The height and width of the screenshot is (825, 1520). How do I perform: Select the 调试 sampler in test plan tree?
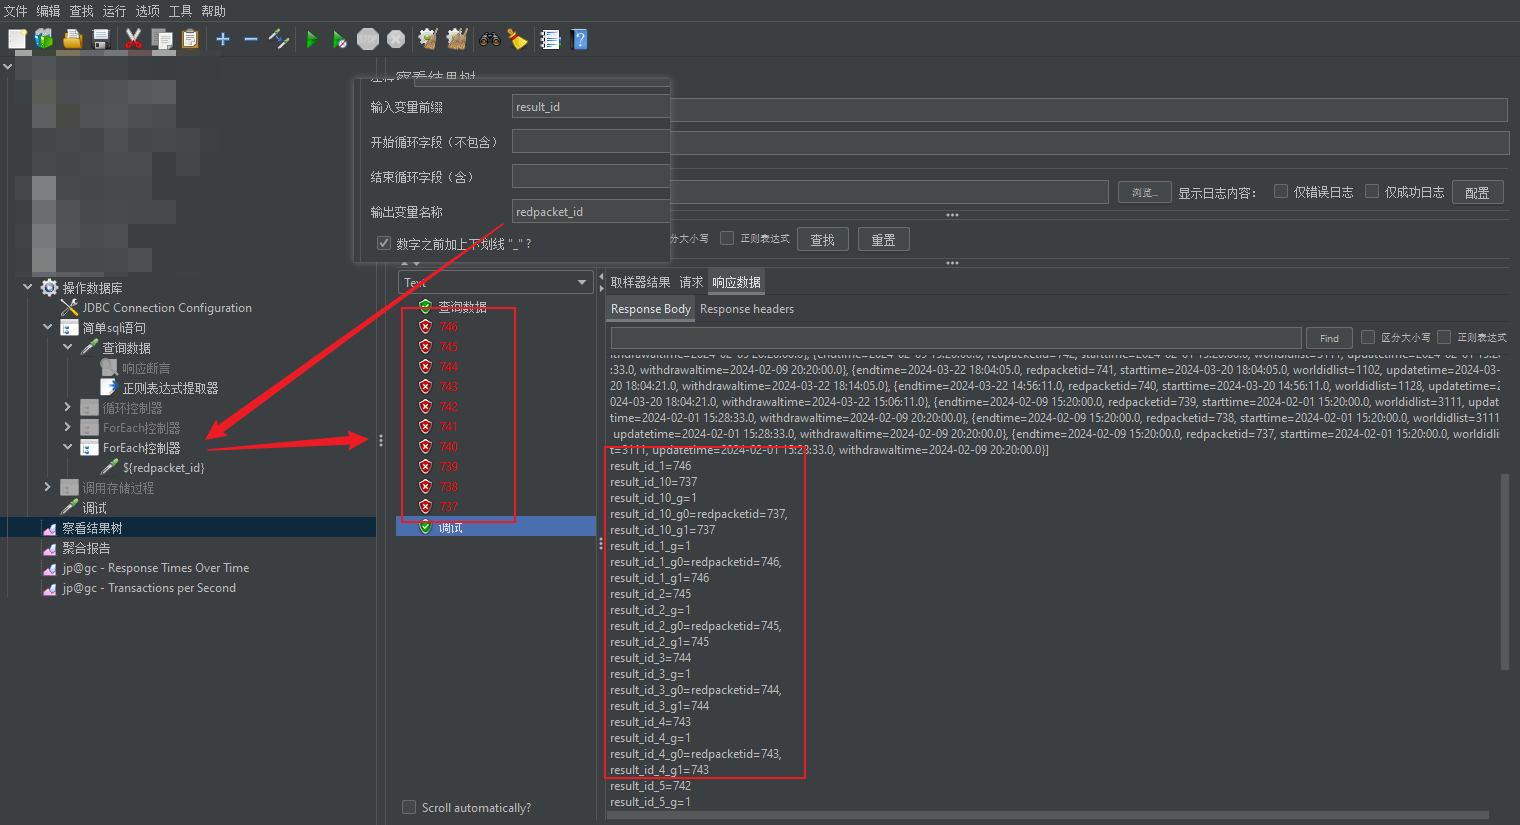tap(94, 508)
